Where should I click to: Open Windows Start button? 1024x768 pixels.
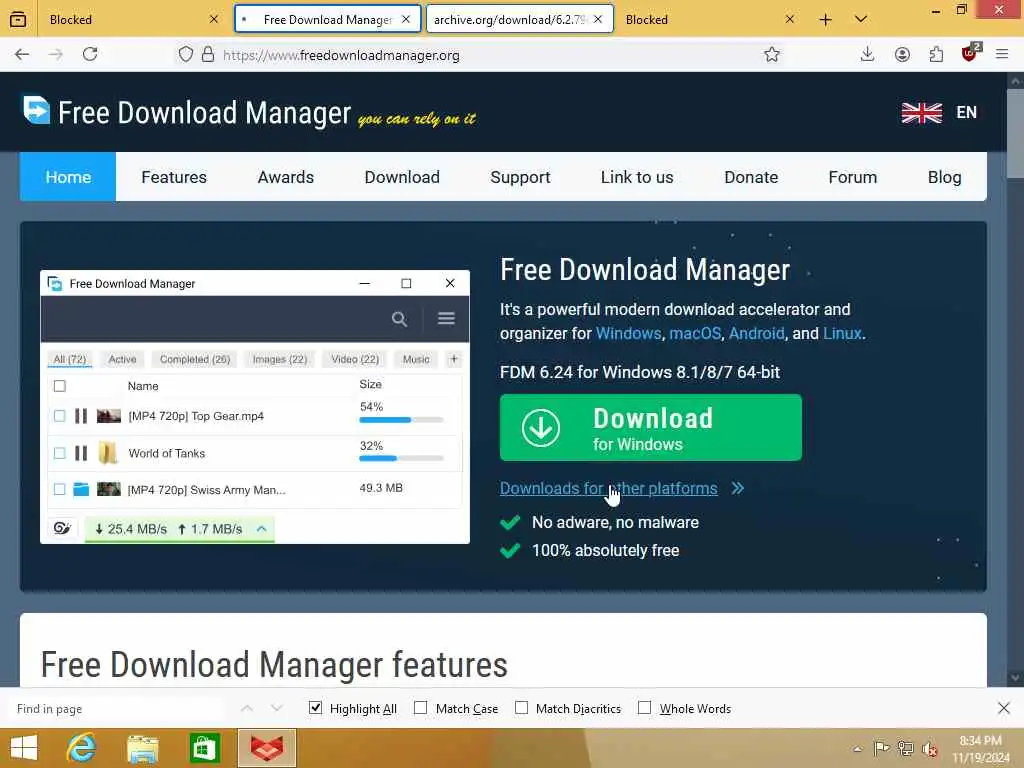24,748
